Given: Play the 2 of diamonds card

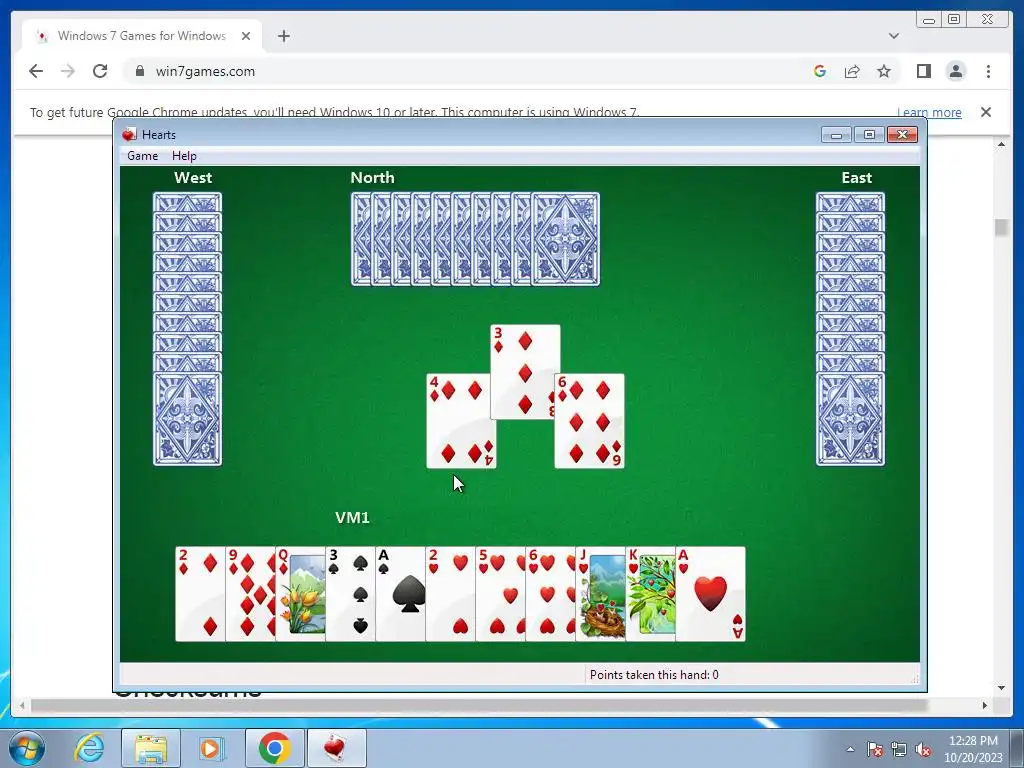Looking at the screenshot, I should (200, 594).
